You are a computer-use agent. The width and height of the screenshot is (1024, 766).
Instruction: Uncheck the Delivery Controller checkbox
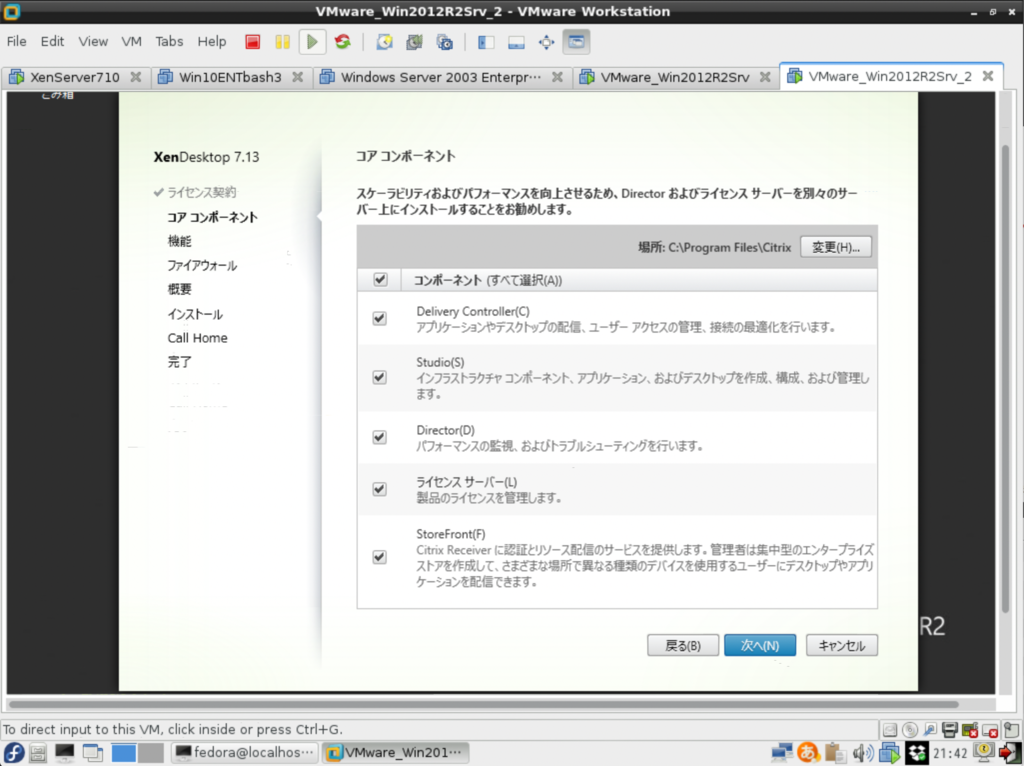[379, 318]
